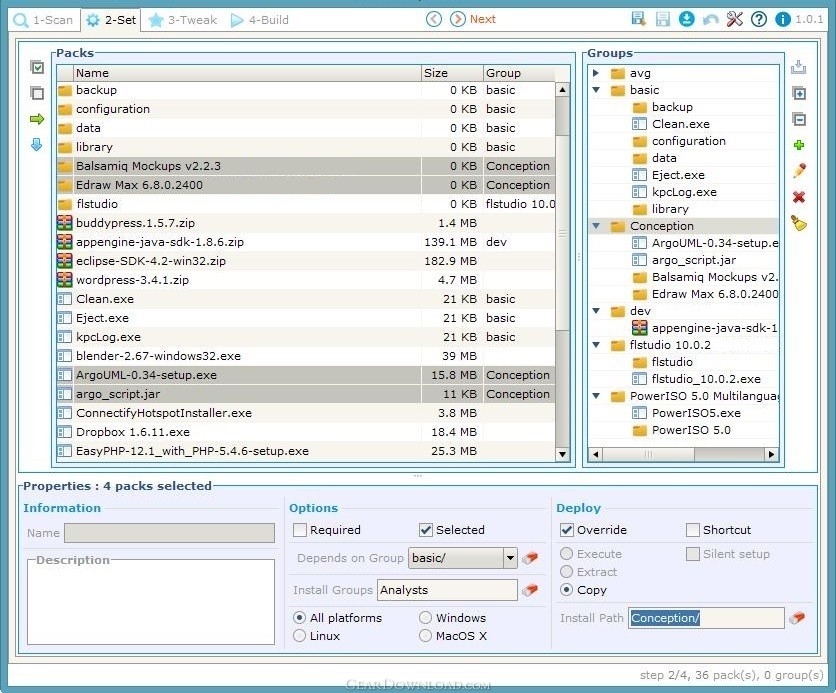Open settings with the wrench tools icon
This screenshot has width=836, height=693.
tap(735, 19)
